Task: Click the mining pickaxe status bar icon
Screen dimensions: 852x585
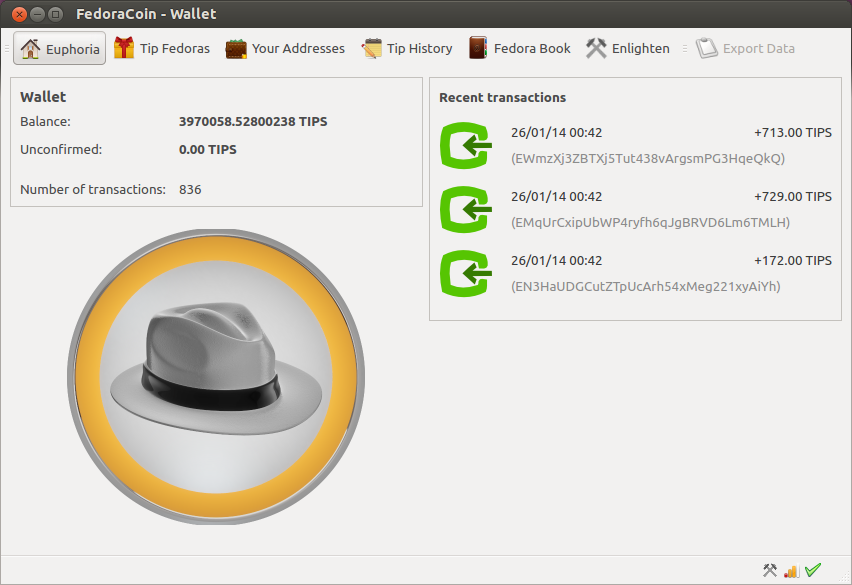Action: (769, 570)
